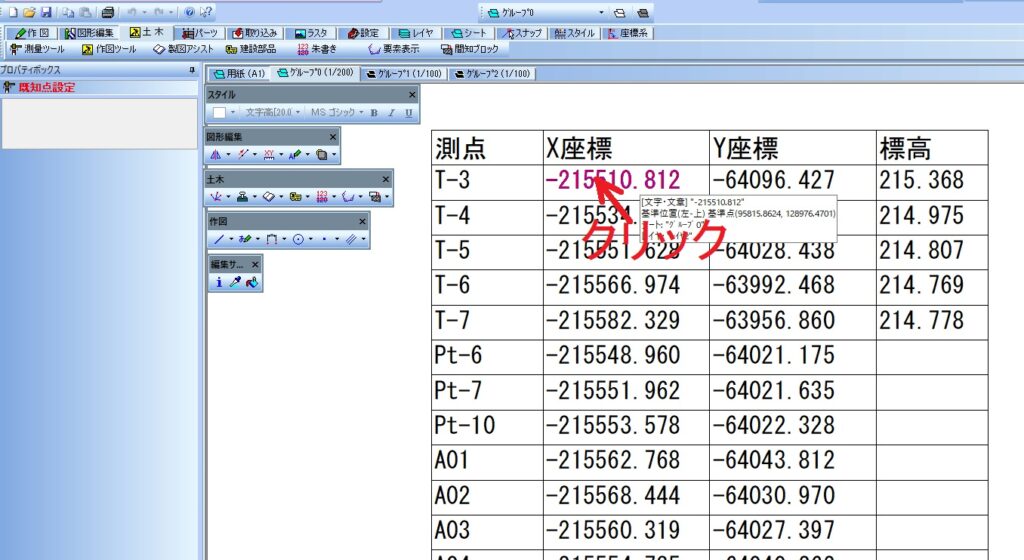Image resolution: width=1024 pixels, height=560 pixels.
Task: Select the line drawing tool in 作図 panel
Action: click(x=219, y=240)
